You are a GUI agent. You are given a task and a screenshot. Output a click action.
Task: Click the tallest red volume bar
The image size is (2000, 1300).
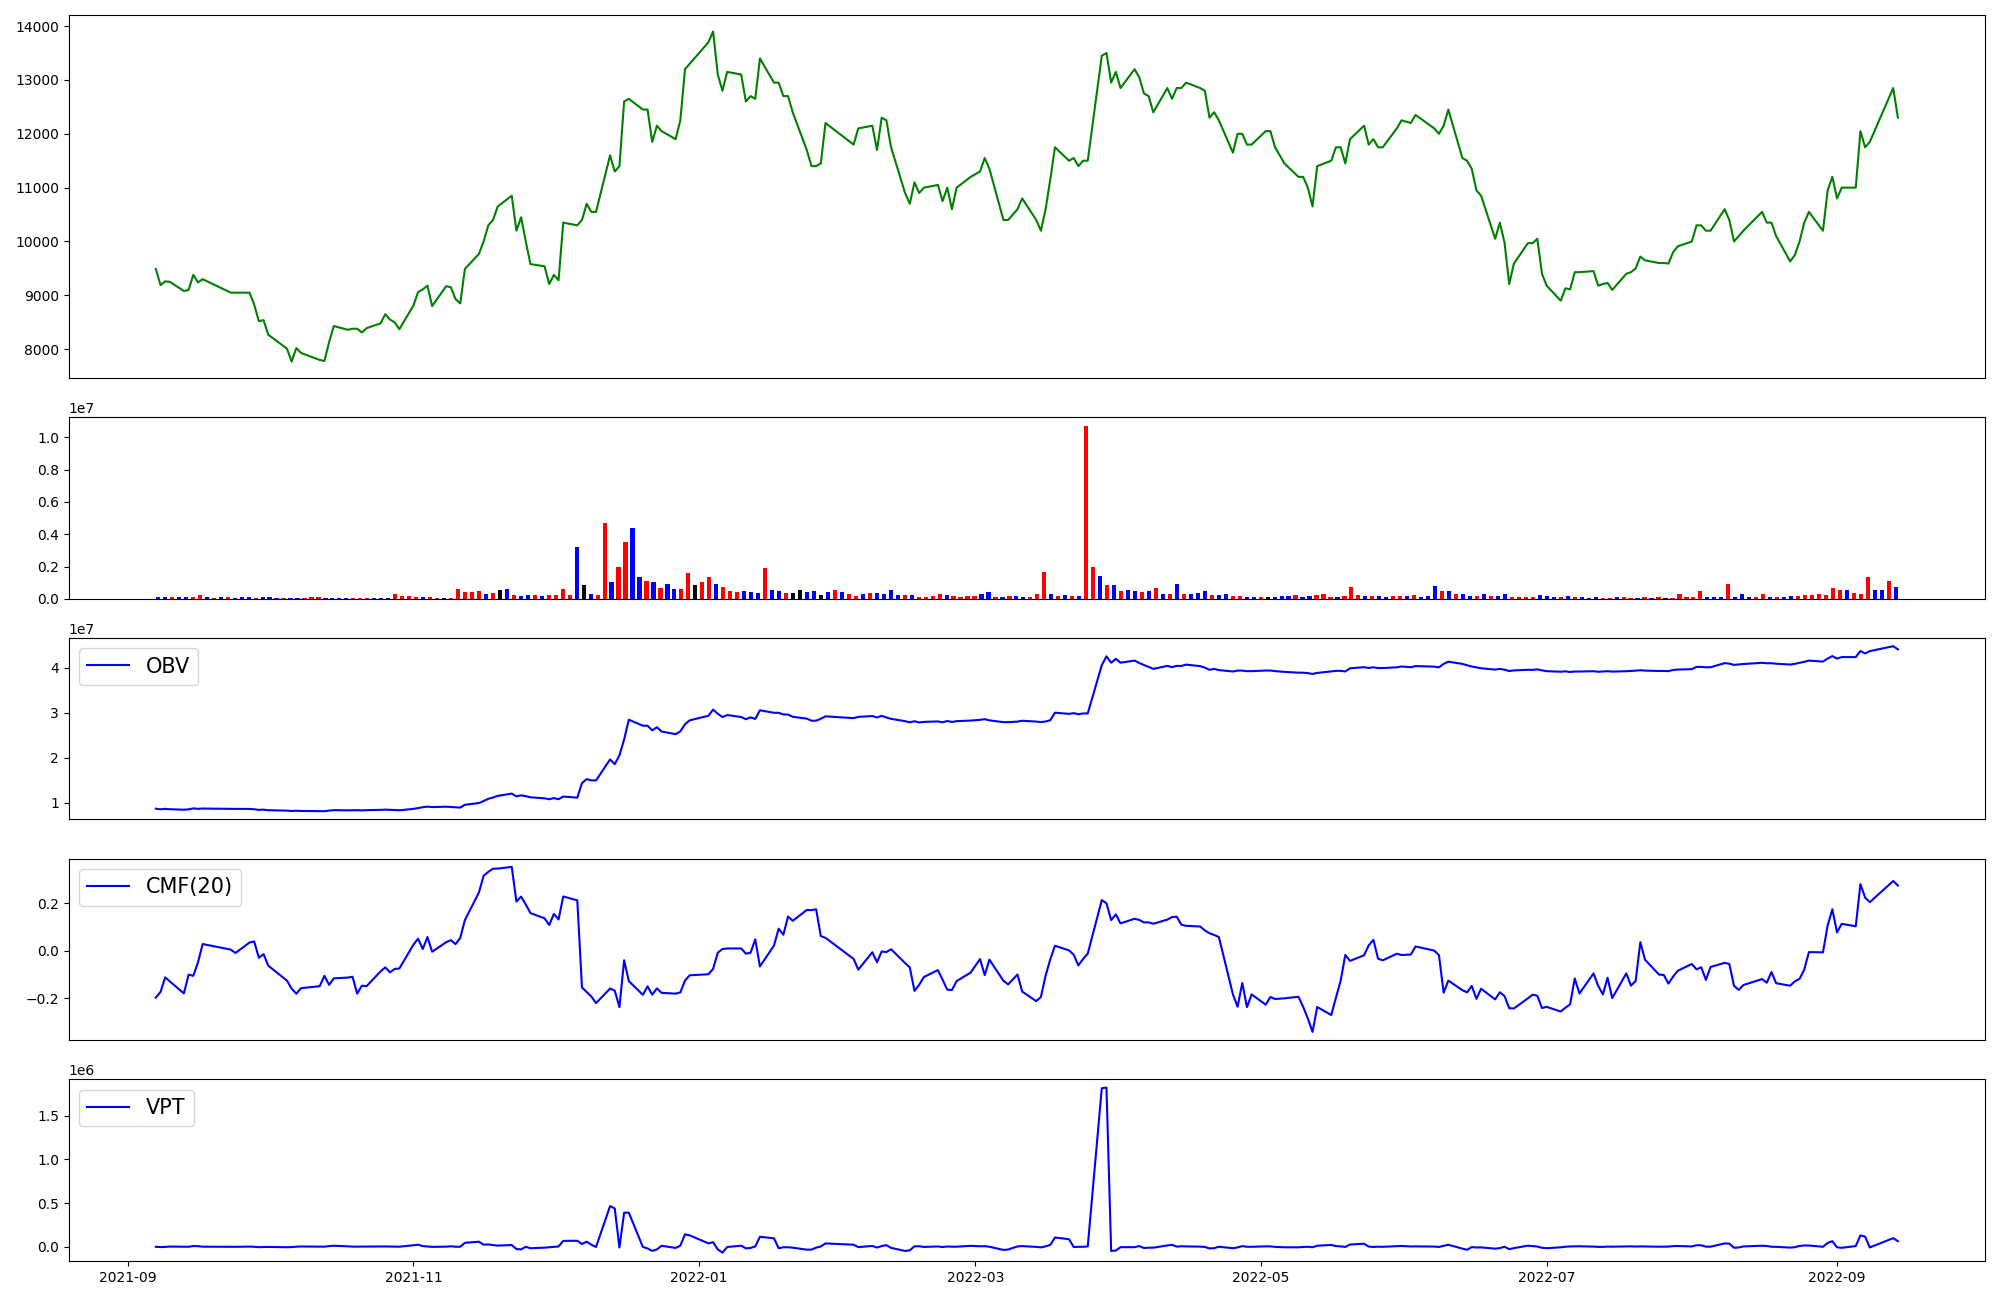1086,510
